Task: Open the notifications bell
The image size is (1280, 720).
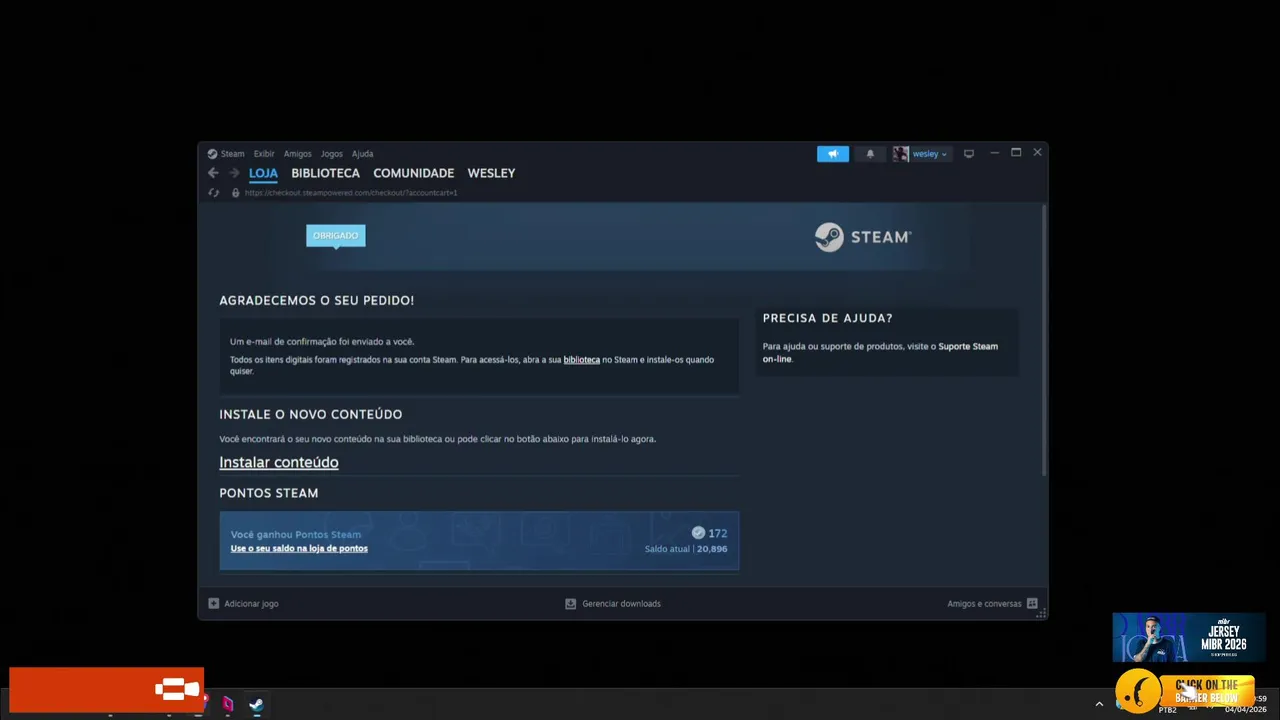Action: click(x=870, y=154)
